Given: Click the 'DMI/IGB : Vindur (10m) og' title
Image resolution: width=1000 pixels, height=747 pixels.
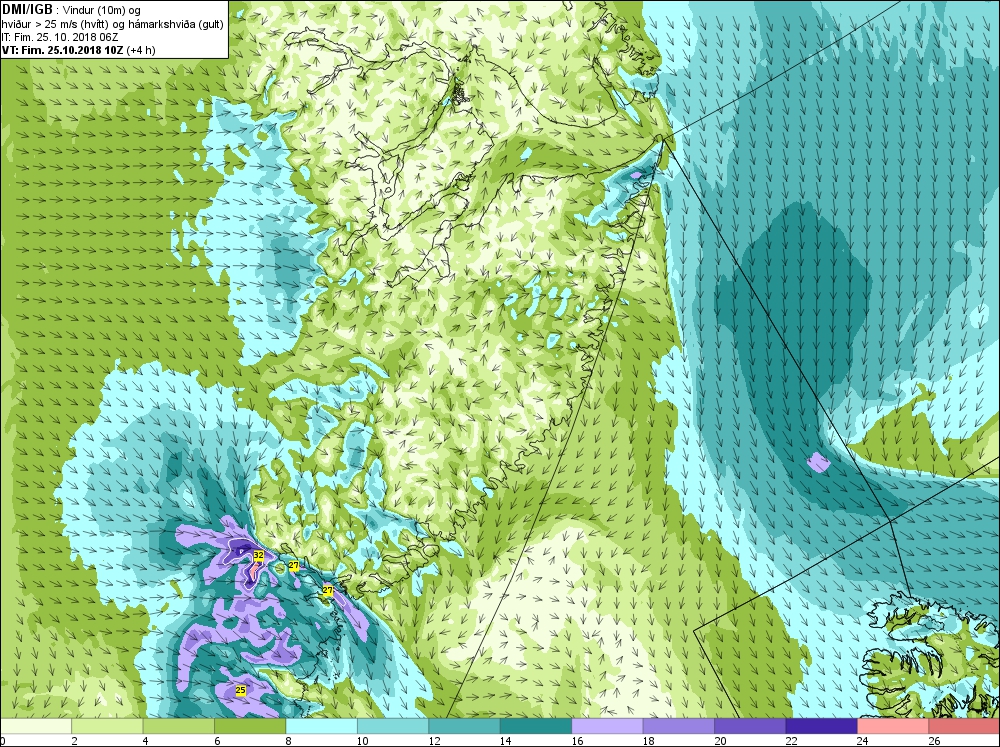Looking at the screenshot, I should [71, 10].
